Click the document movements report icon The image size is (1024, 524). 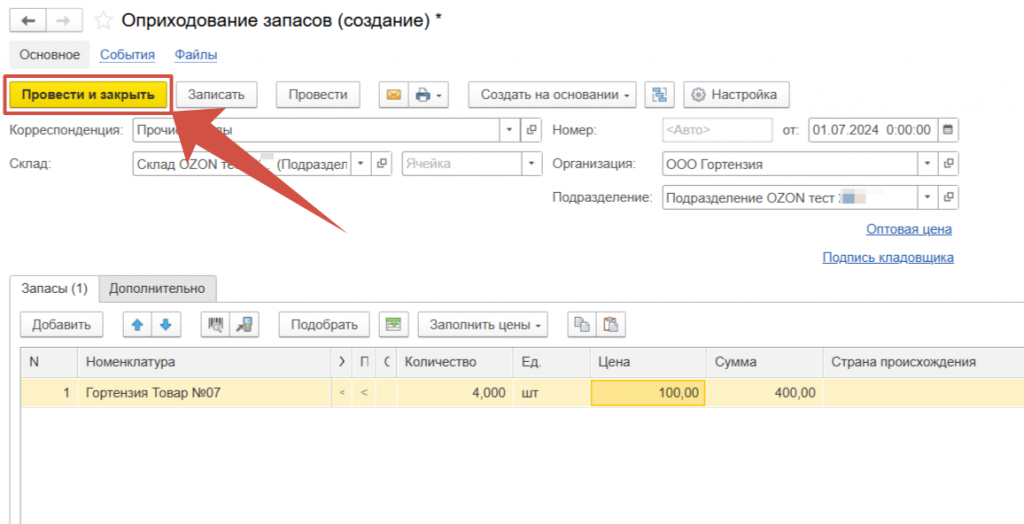659,95
